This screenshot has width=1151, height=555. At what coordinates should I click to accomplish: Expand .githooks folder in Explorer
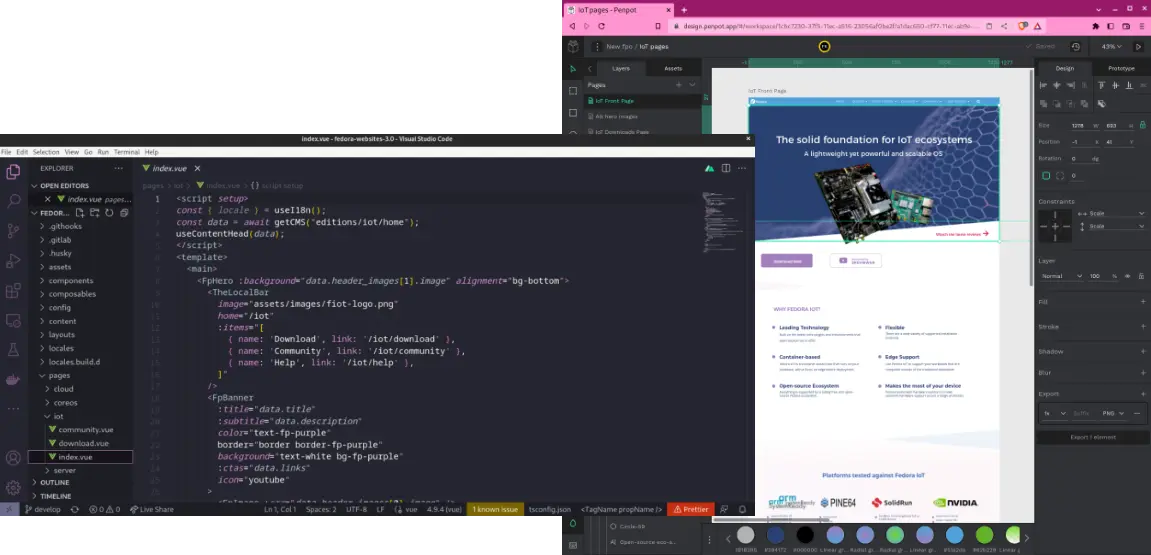65,226
